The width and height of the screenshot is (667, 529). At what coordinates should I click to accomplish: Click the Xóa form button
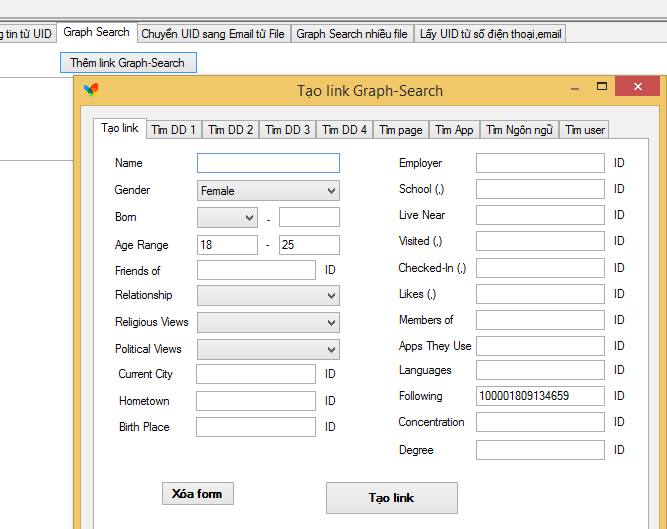click(197, 493)
